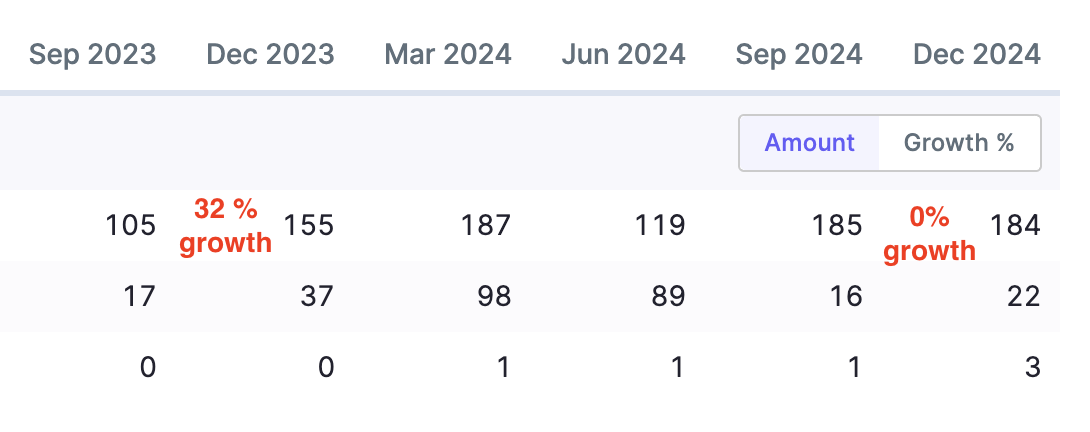Click the value 3 in the last row

pyautogui.click(x=1033, y=368)
